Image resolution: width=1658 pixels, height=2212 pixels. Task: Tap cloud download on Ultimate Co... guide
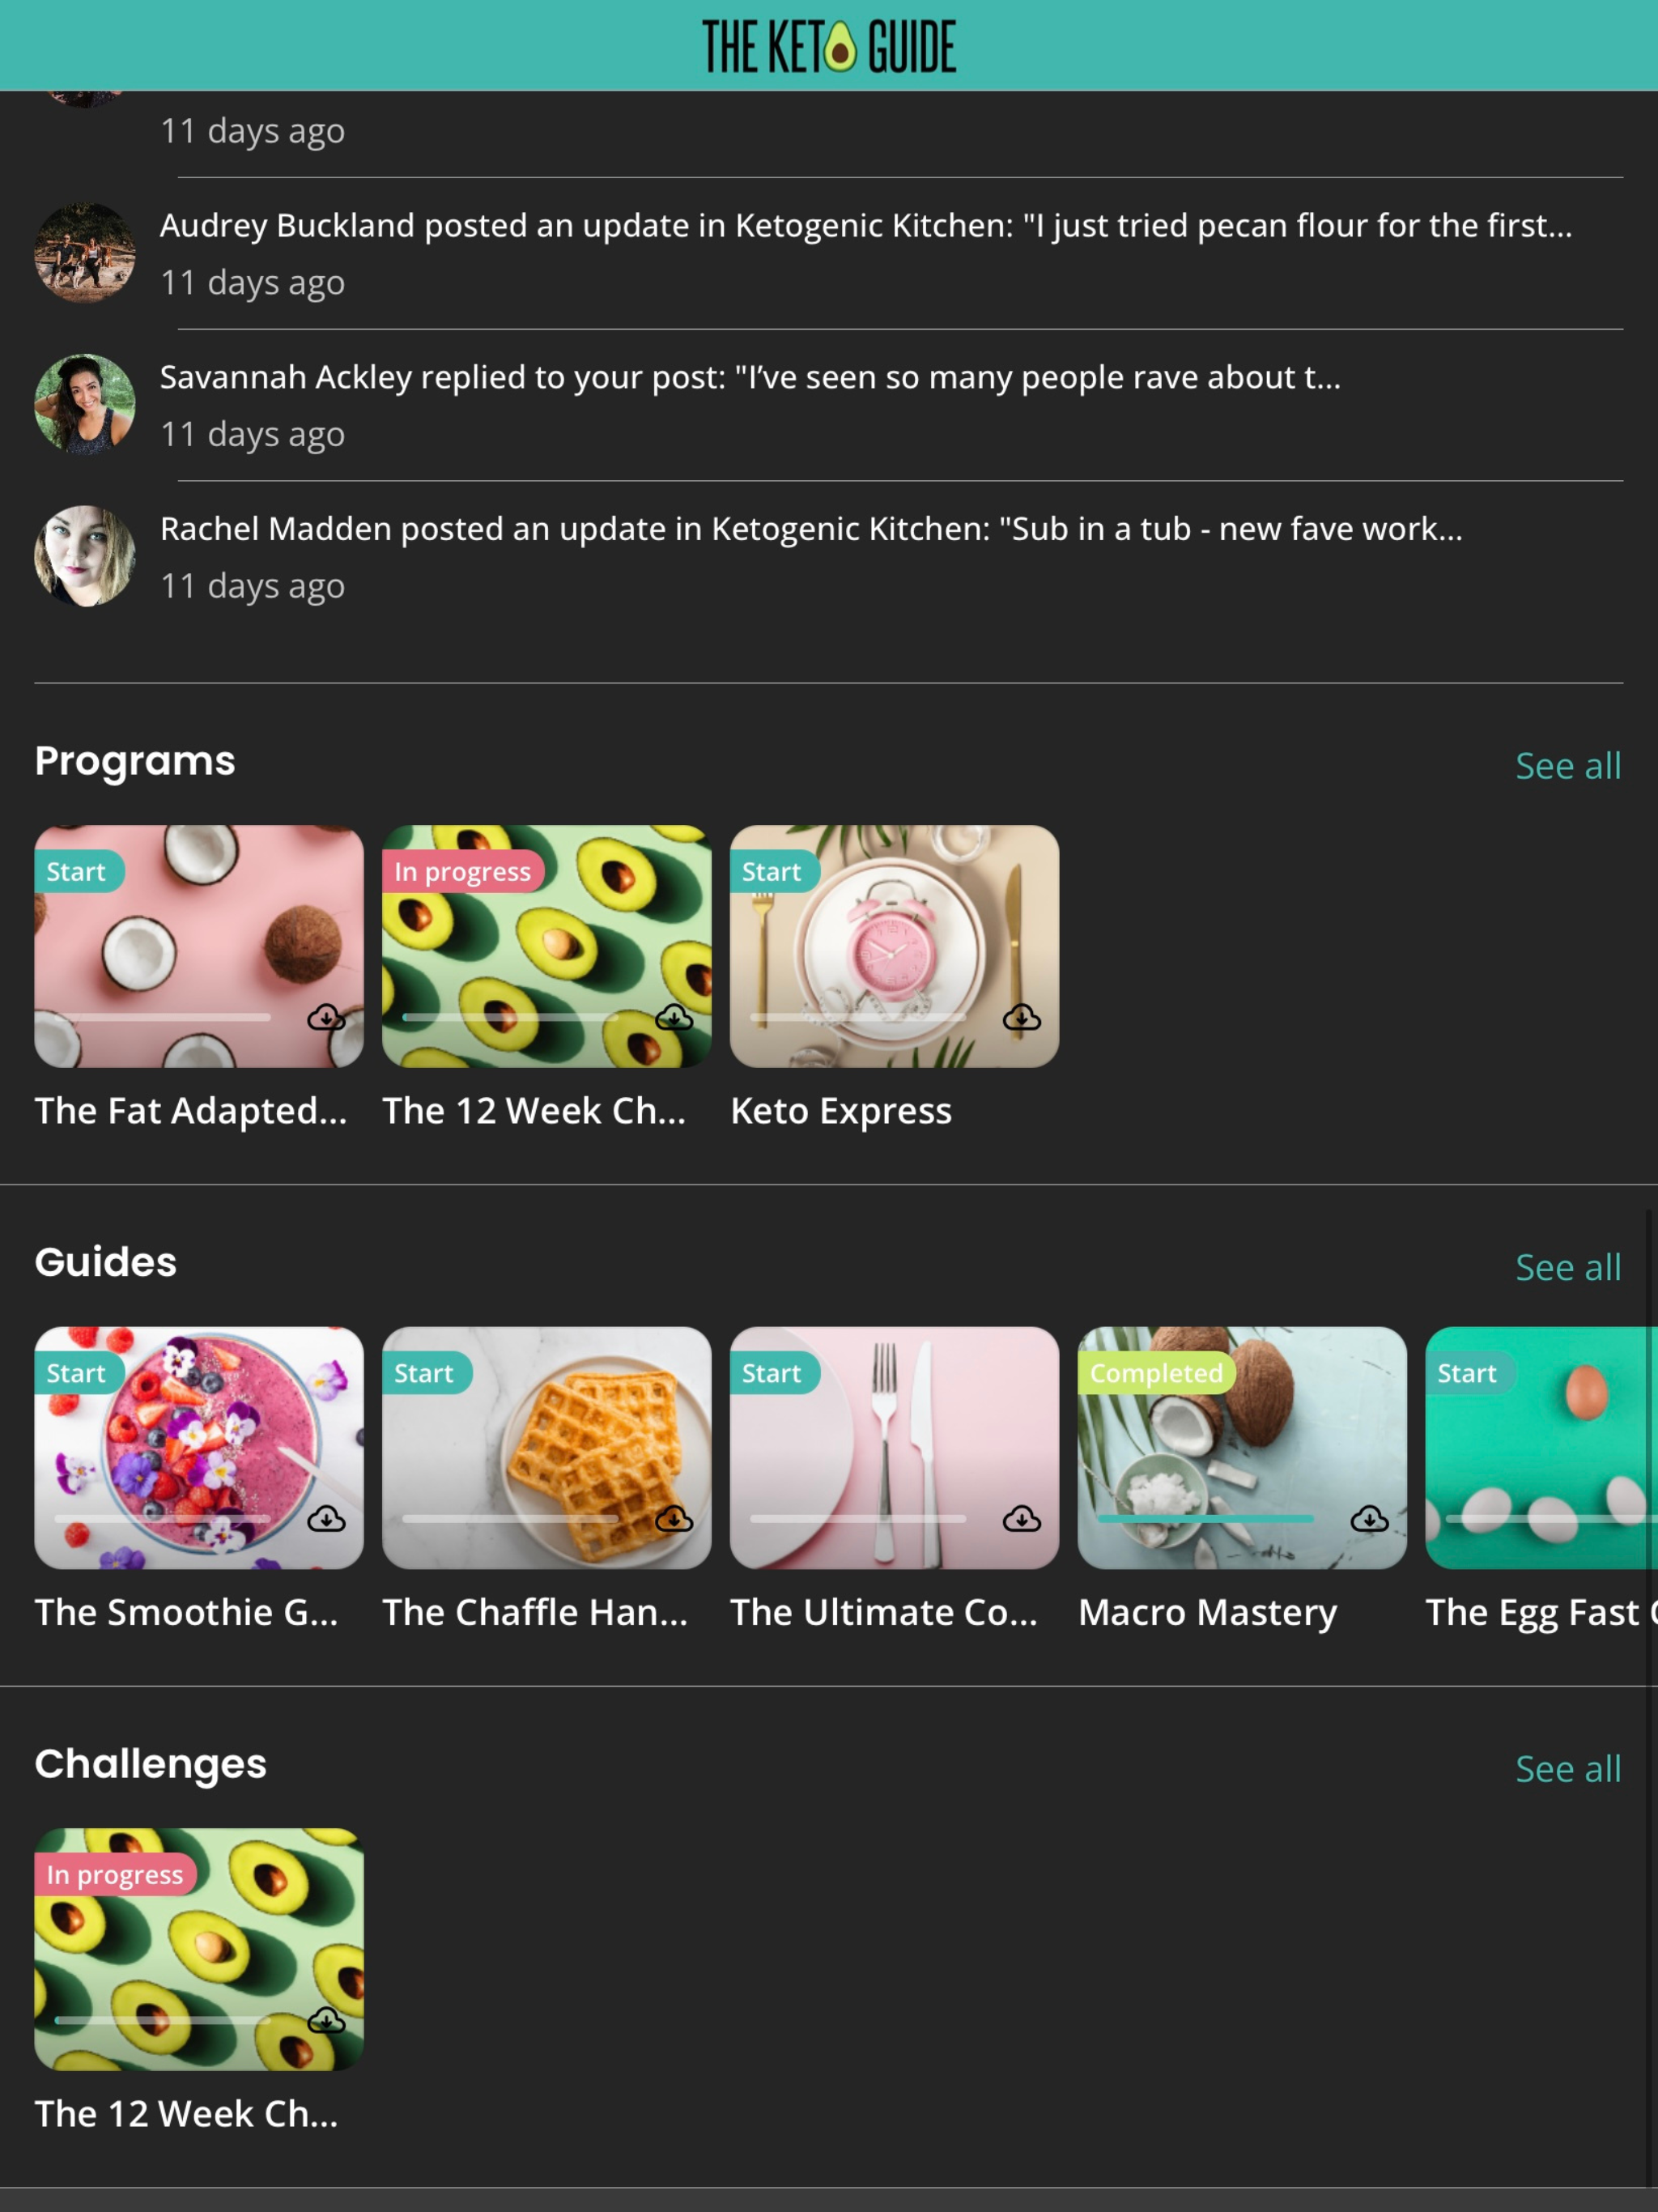click(1022, 1519)
